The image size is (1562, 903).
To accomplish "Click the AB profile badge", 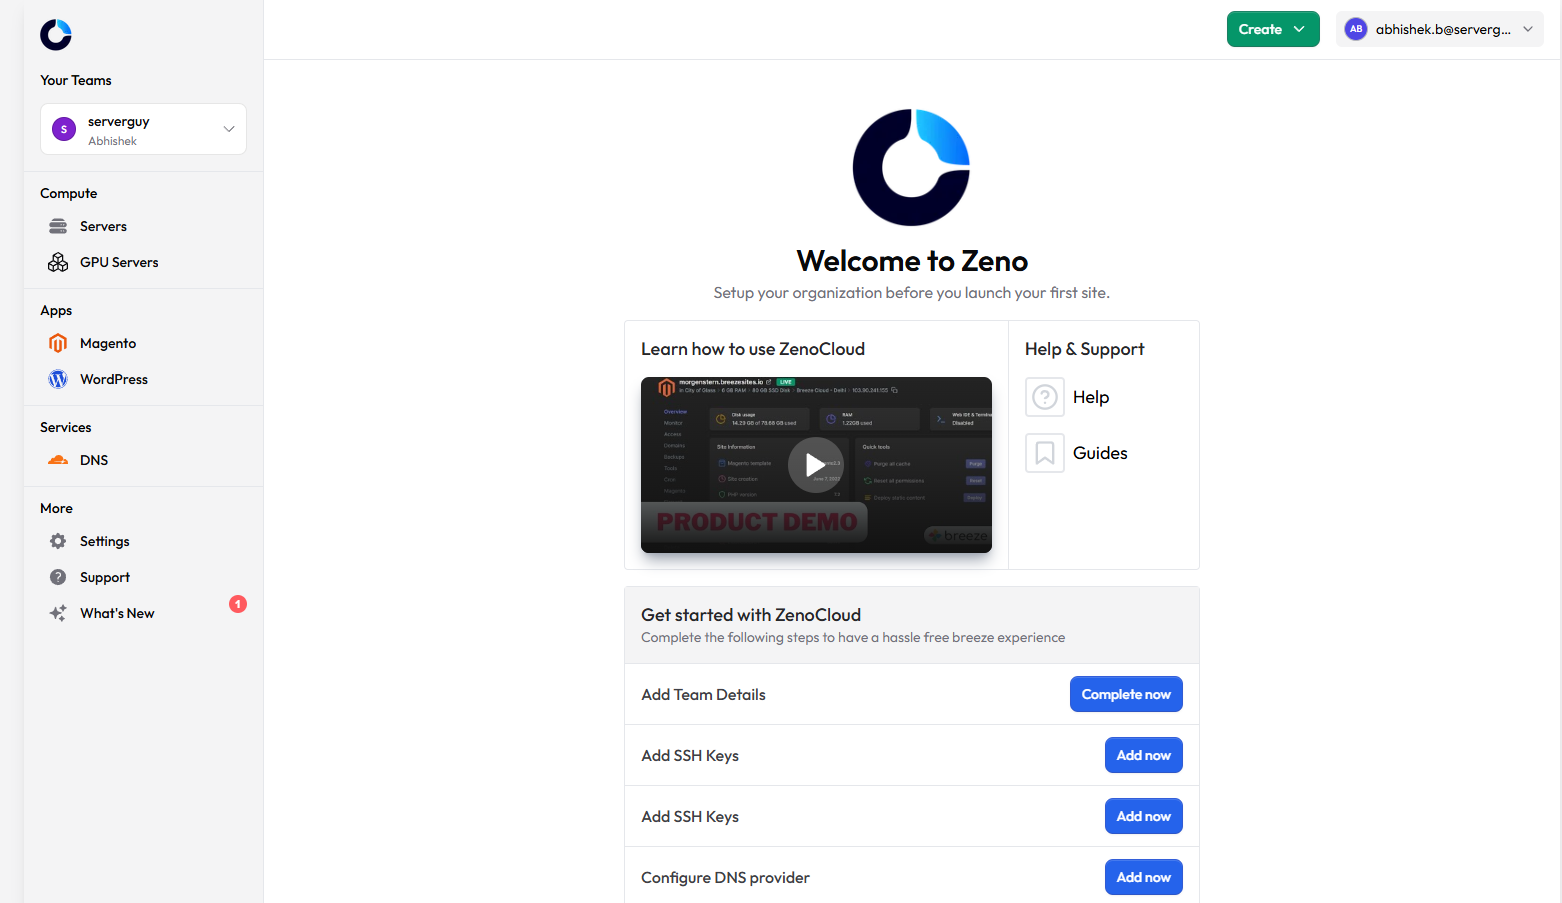I will tap(1355, 29).
